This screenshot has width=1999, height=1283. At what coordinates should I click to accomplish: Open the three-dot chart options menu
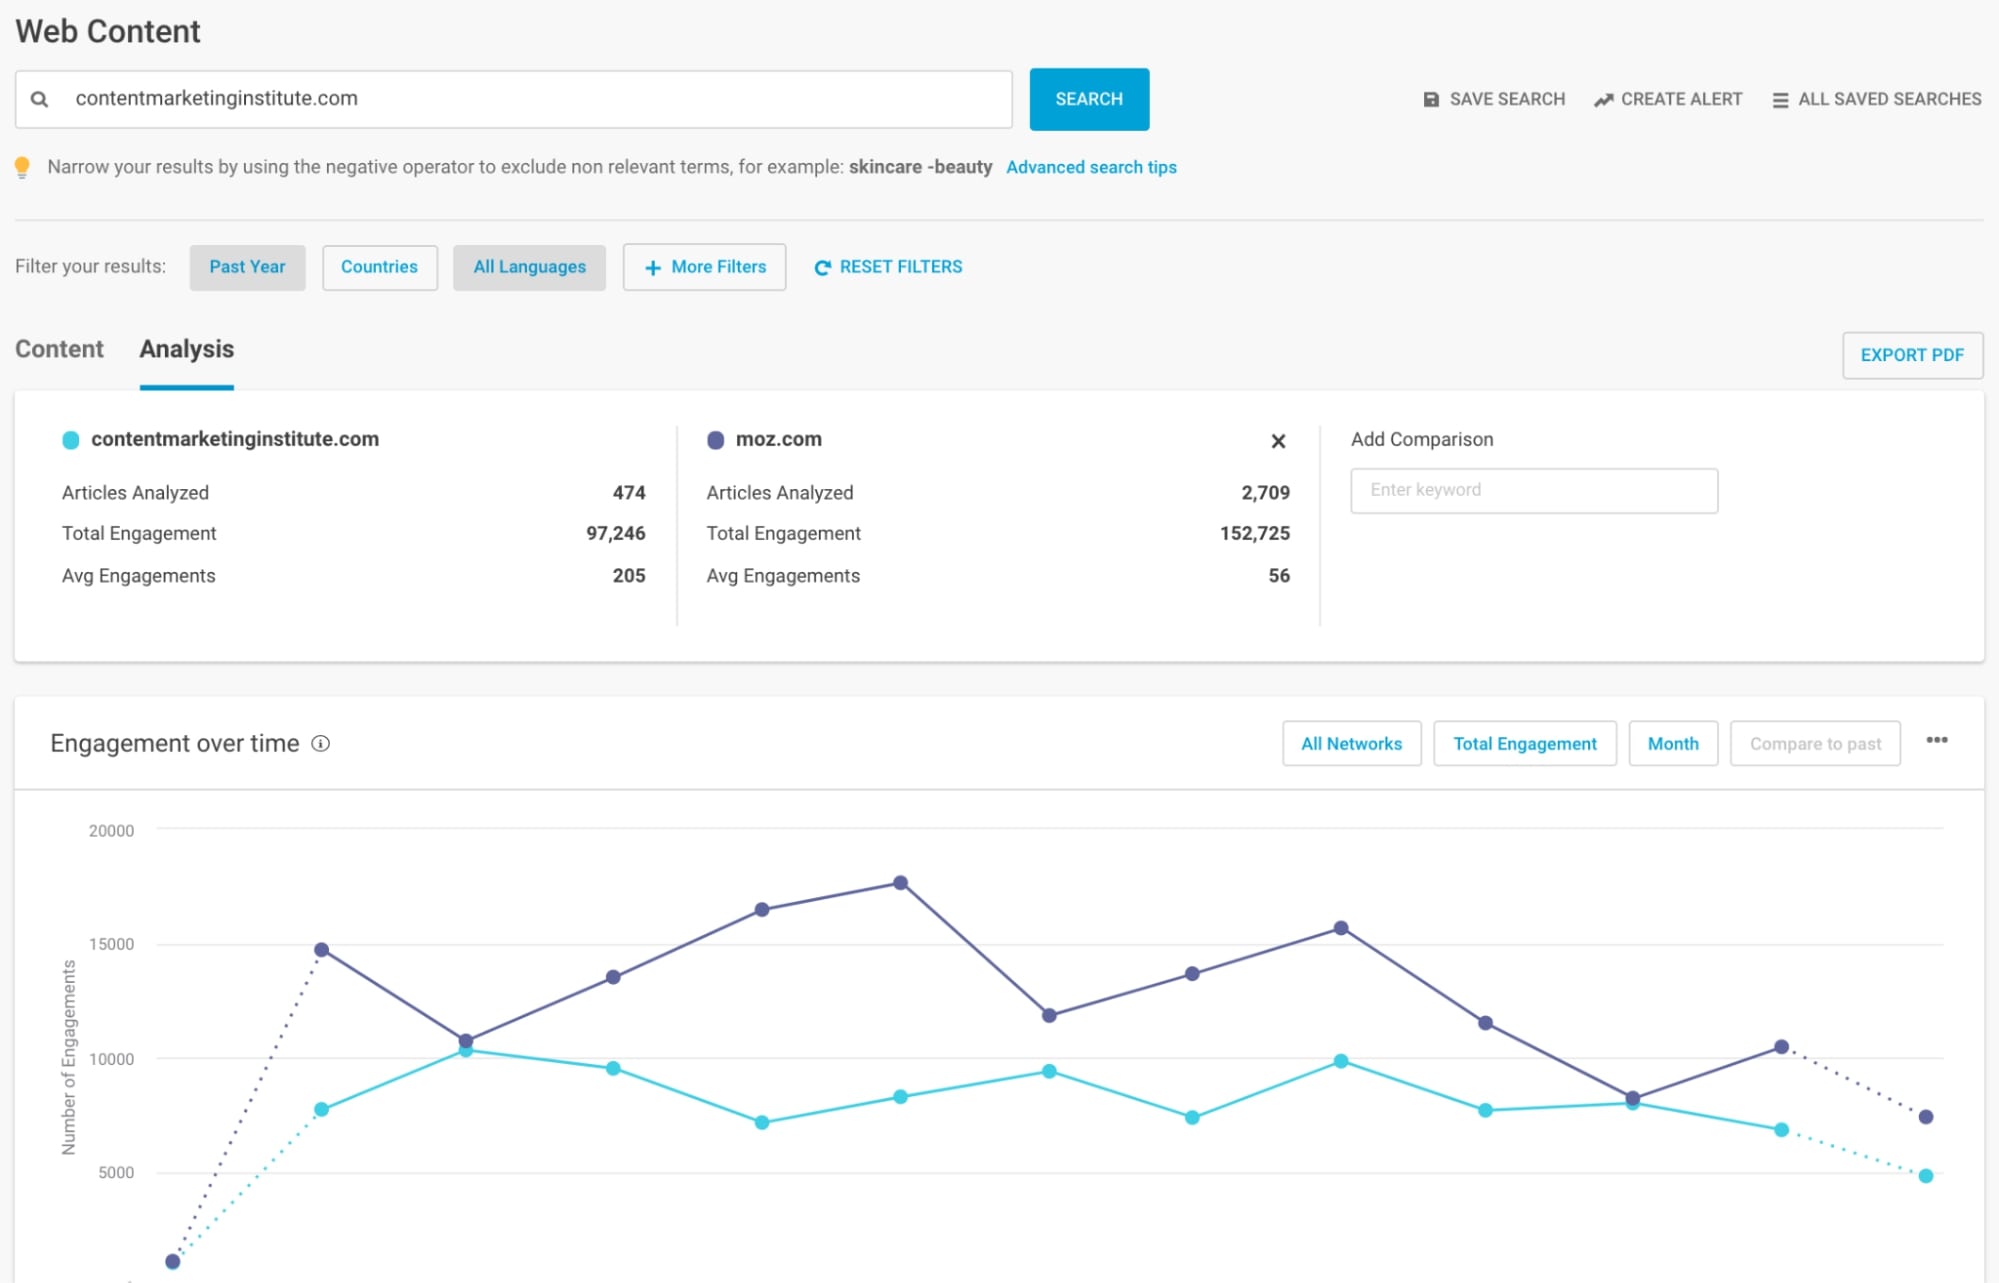[x=1937, y=741]
